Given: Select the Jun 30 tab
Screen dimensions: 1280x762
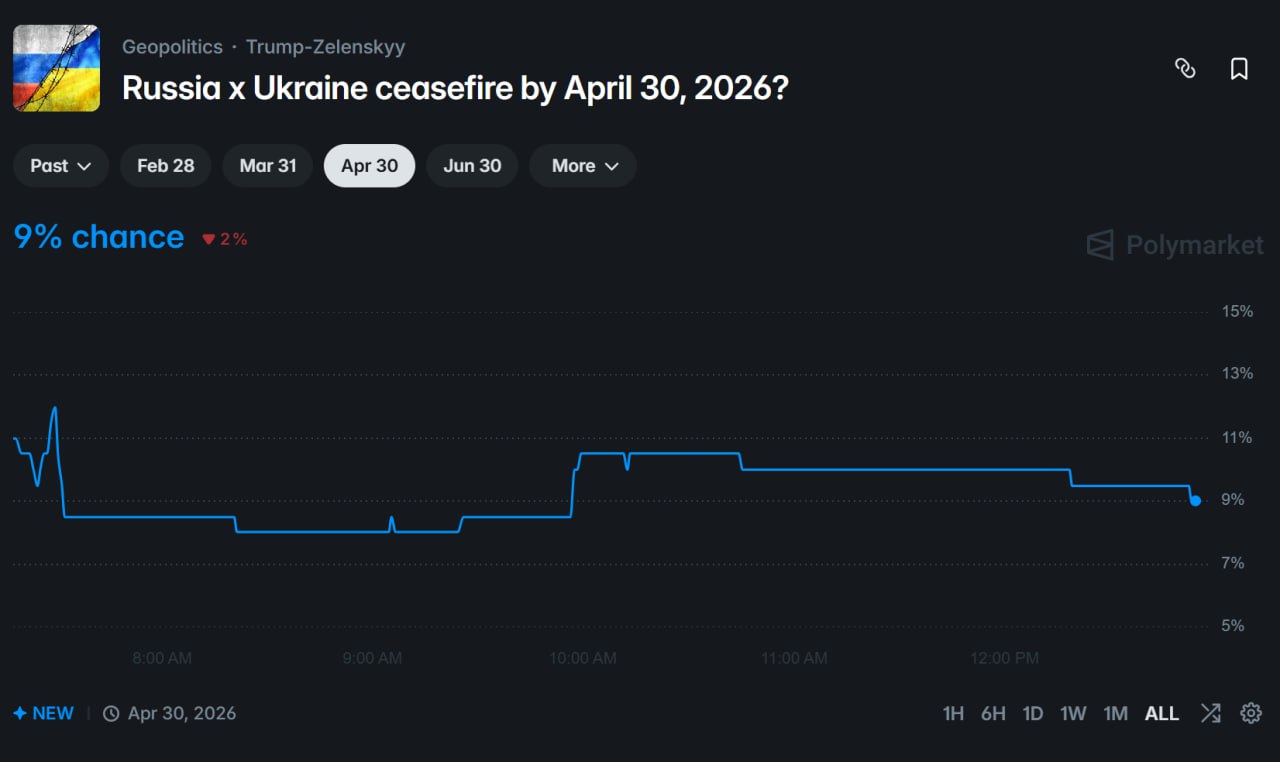Looking at the screenshot, I should click(471, 166).
